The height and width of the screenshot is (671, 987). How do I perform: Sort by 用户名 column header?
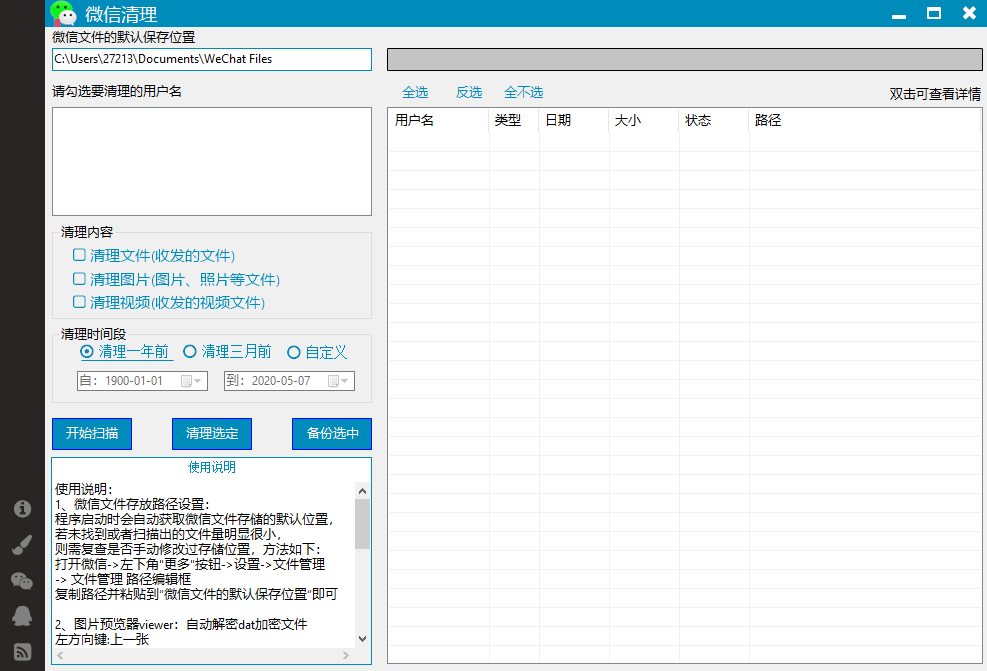click(438, 120)
